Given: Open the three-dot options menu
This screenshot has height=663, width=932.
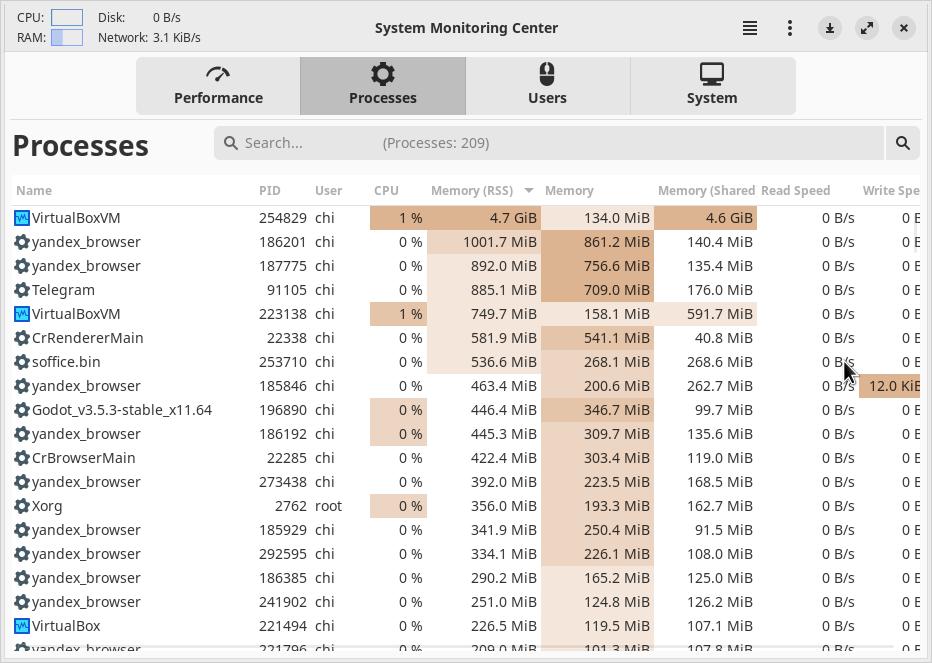Looking at the screenshot, I should [x=790, y=28].
